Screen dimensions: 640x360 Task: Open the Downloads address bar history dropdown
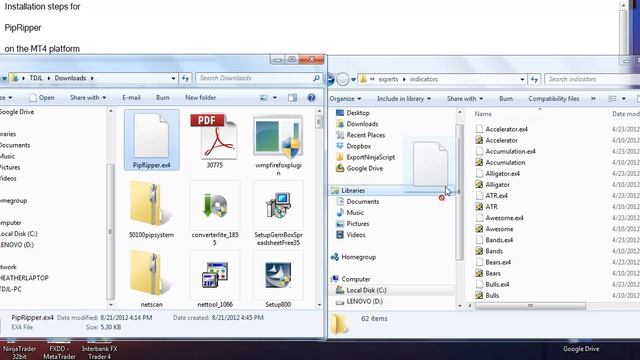[x=173, y=78]
